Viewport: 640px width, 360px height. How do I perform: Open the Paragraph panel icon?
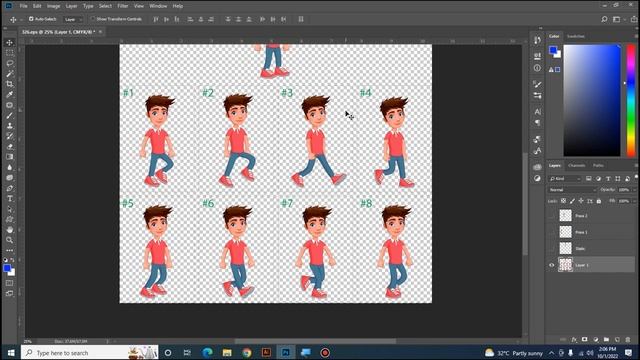(x=537, y=122)
